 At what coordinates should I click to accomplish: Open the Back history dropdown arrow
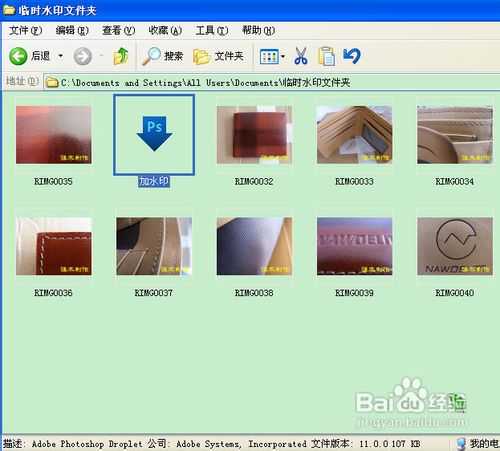click(61, 56)
